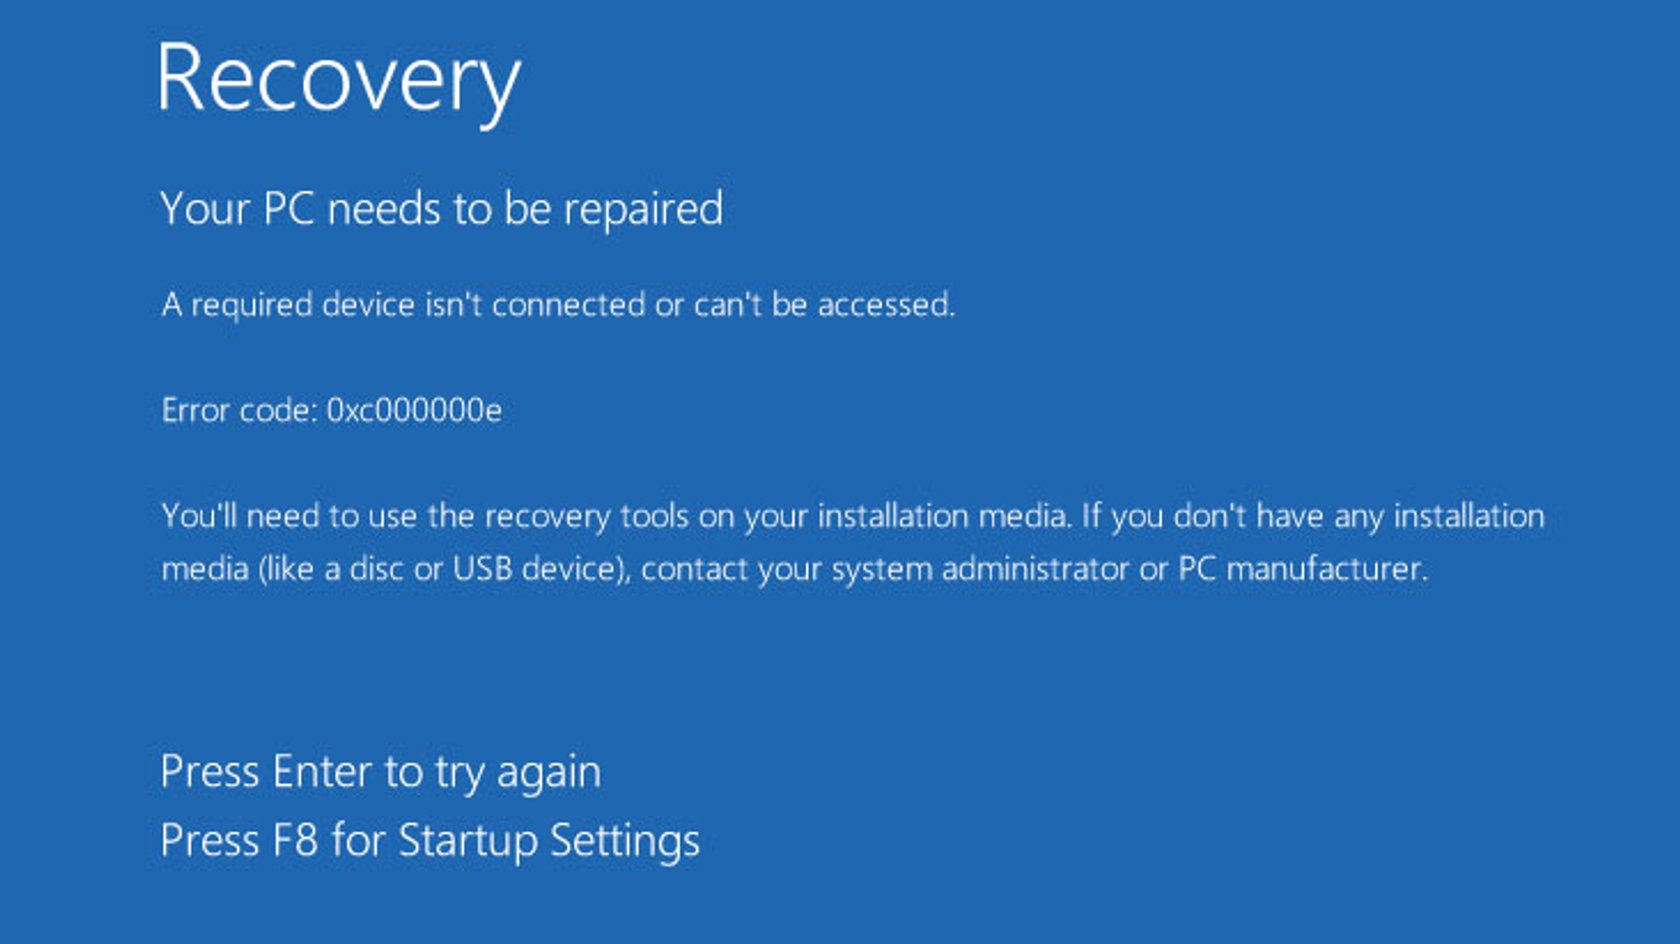Click 'Your PC needs to be repaired' subtitle
Screen dimensions: 1680x944
coord(441,210)
